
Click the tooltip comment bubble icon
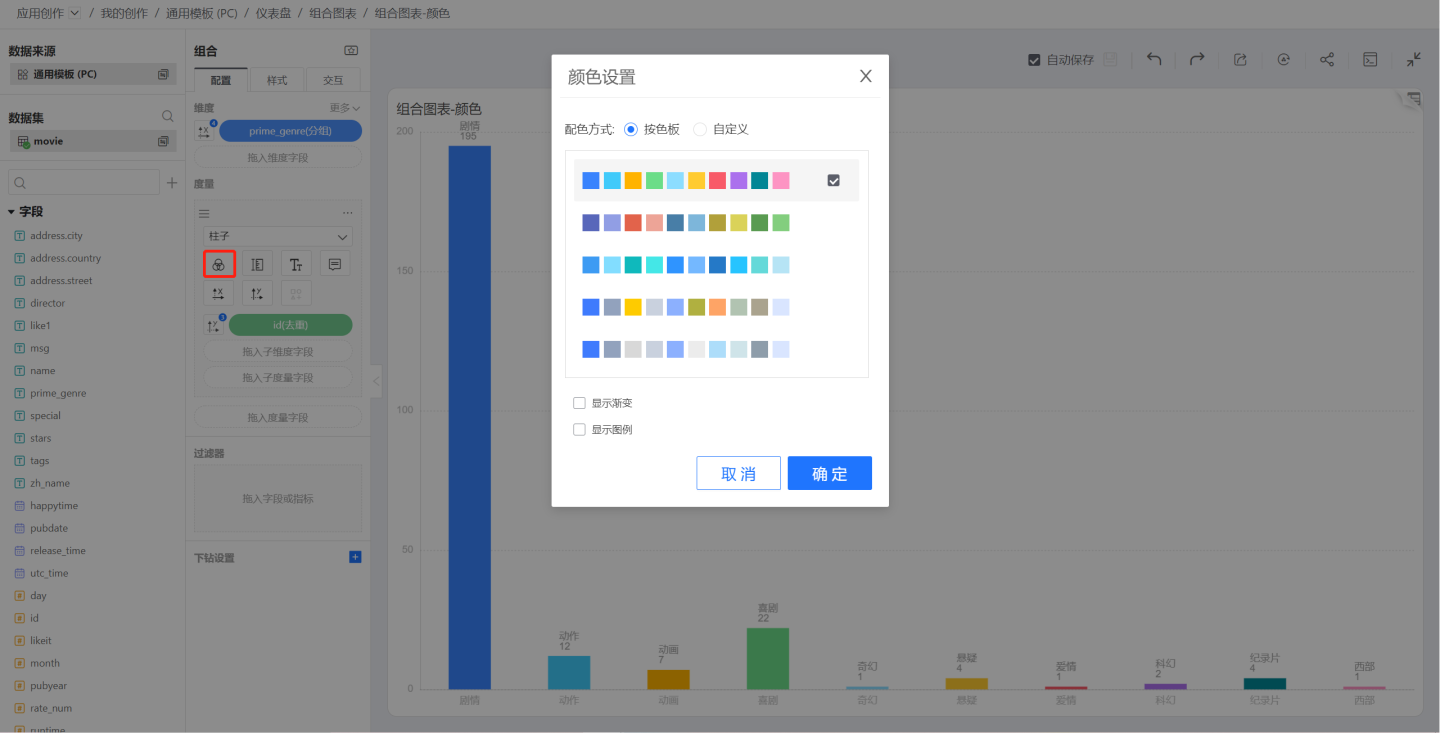[335, 264]
